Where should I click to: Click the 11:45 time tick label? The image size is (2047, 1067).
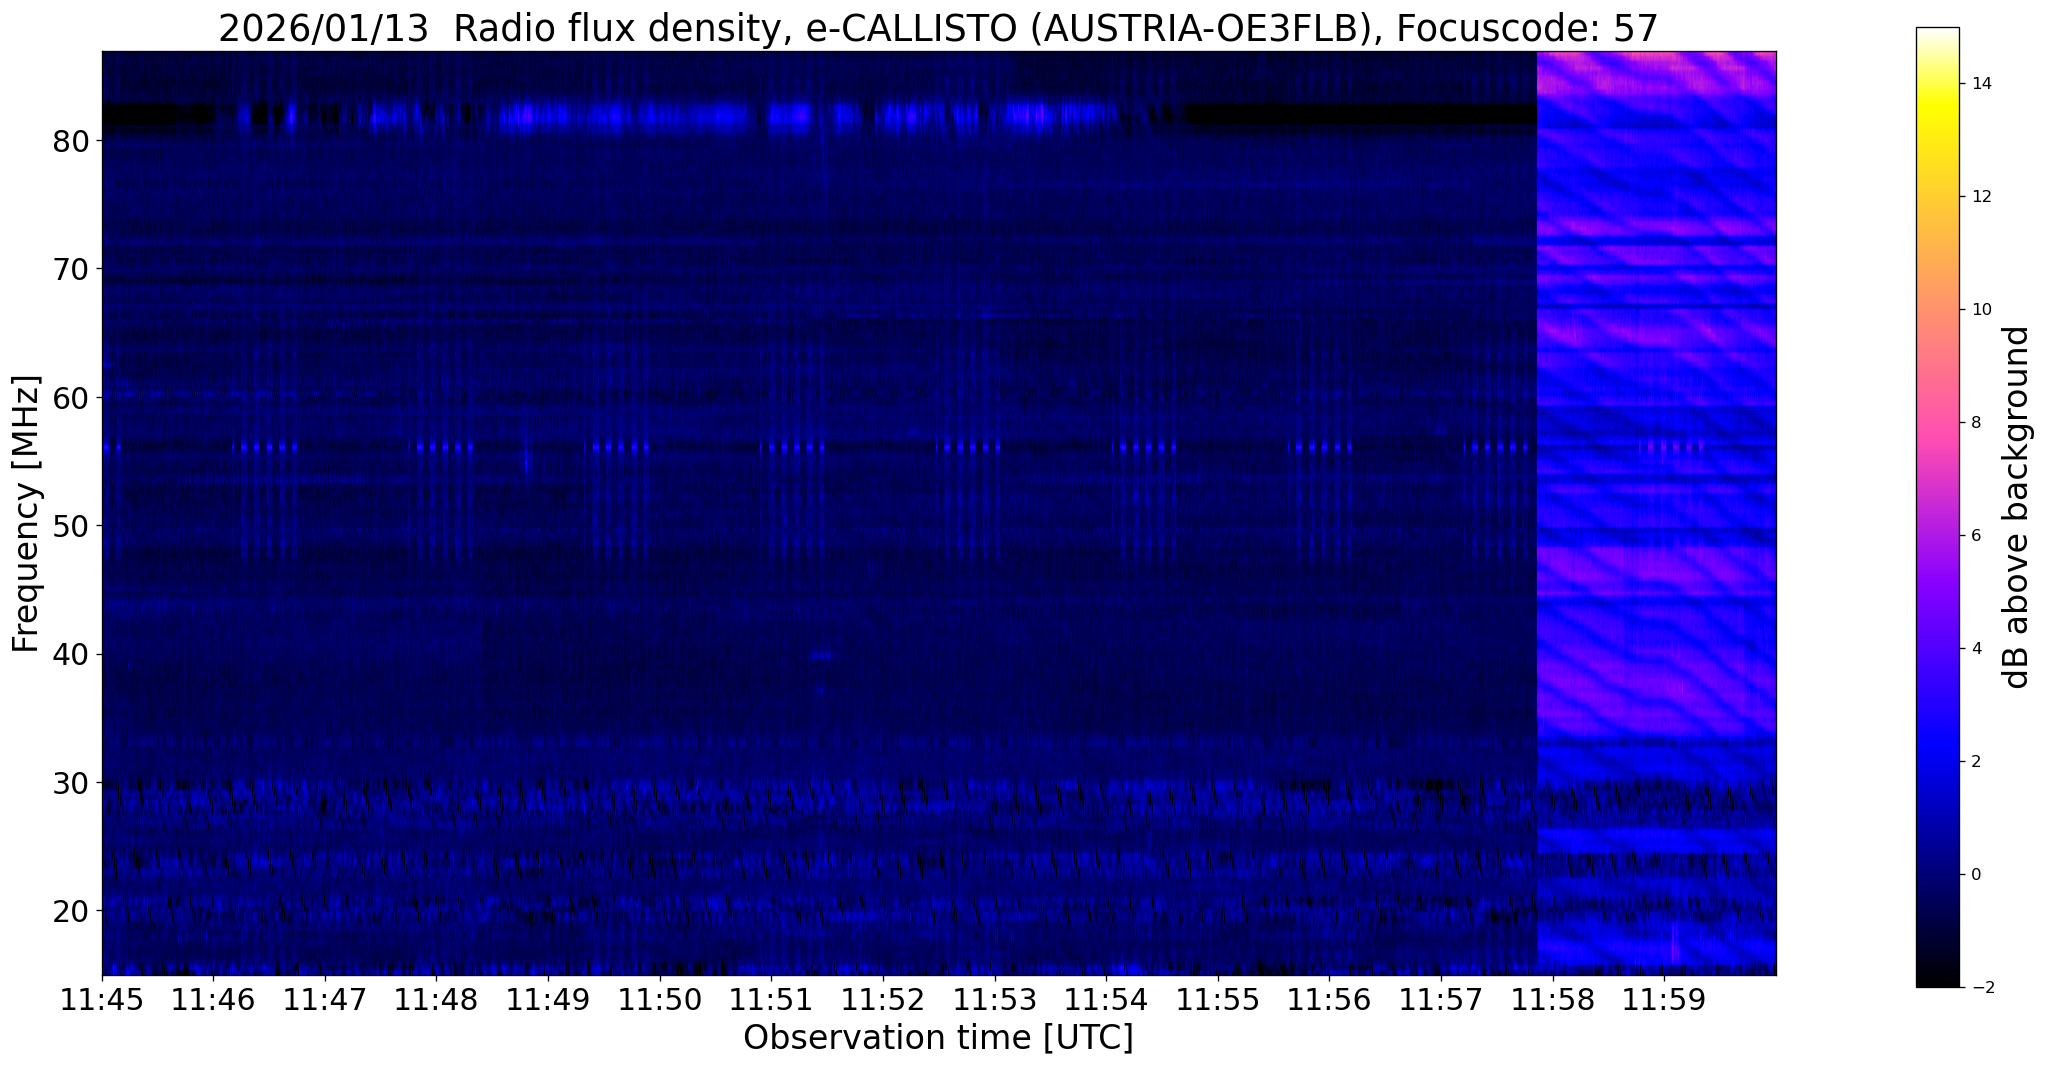(x=102, y=1000)
